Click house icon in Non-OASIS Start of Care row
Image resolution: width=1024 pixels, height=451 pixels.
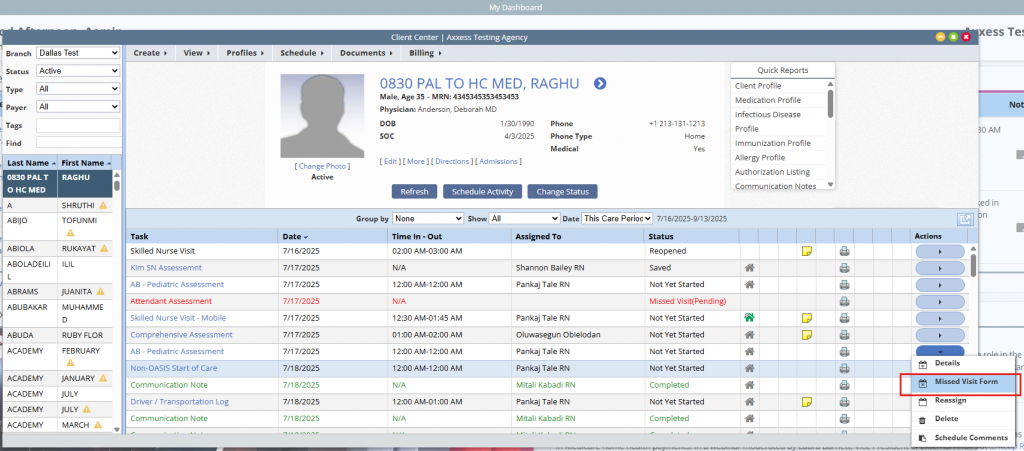coord(748,368)
